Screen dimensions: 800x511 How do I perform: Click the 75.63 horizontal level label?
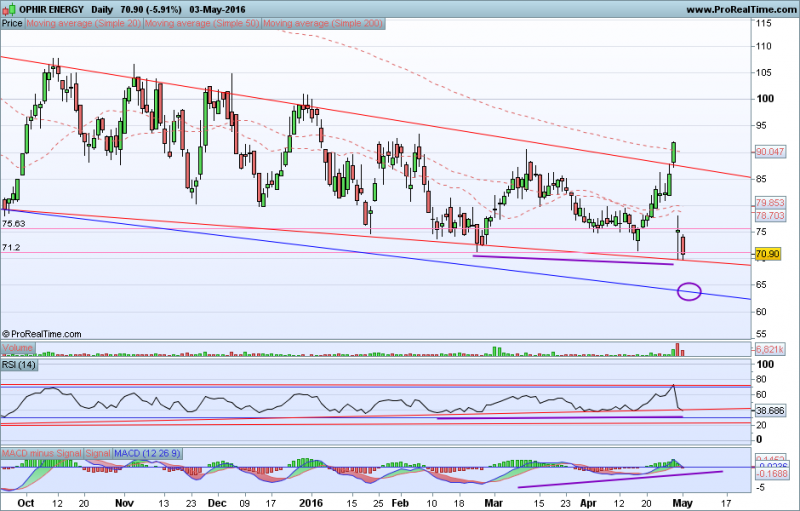pos(13,225)
